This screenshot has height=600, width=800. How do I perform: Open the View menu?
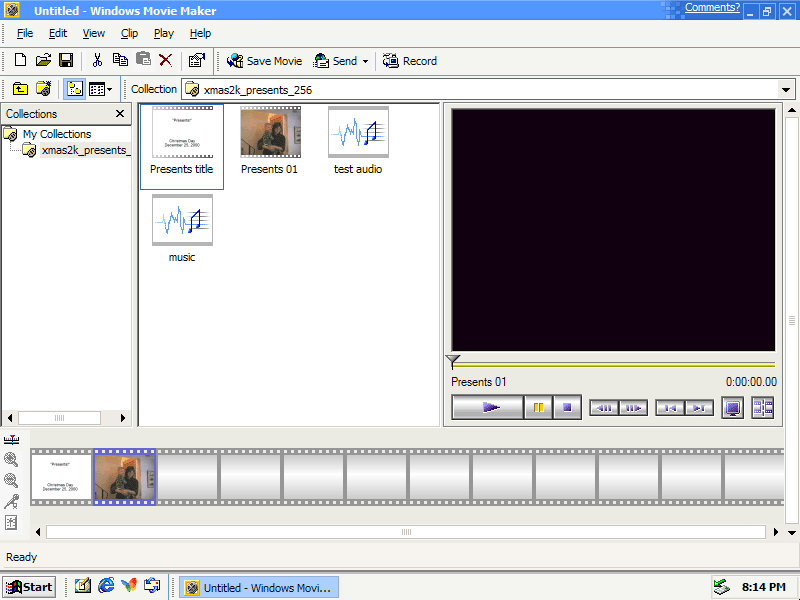93,33
